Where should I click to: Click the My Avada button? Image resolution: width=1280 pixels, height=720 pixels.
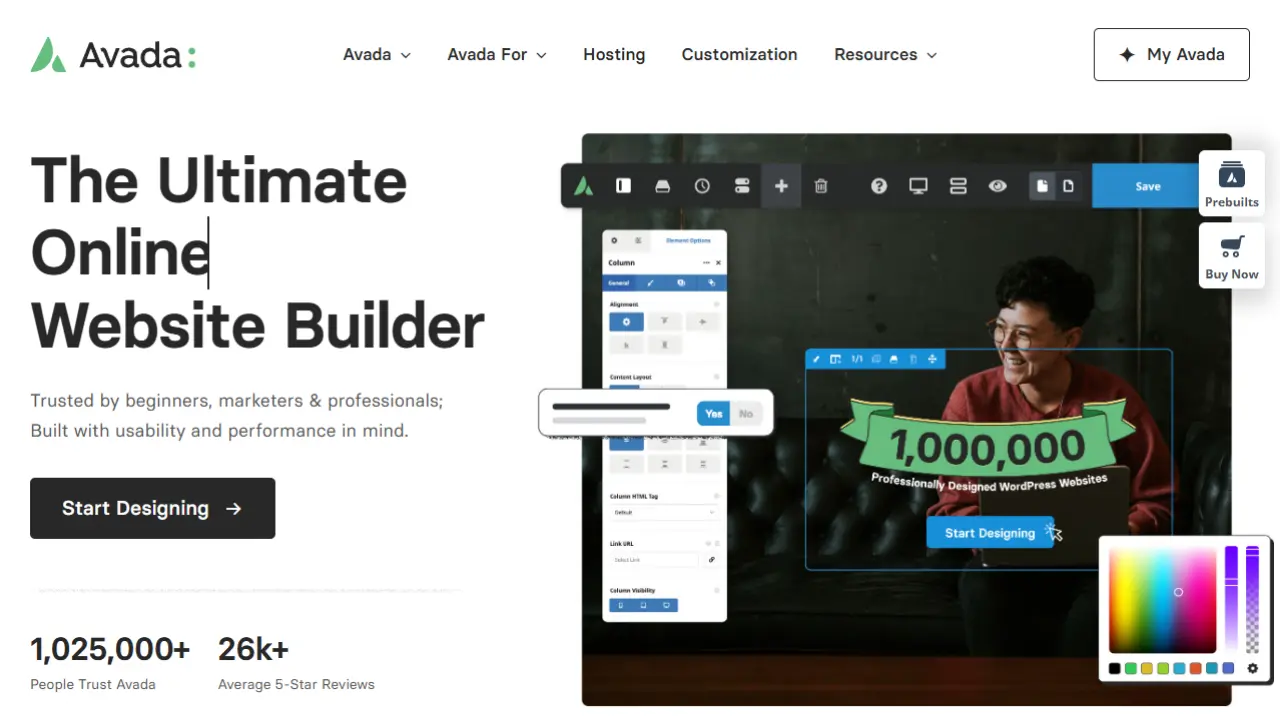point(1171,55)
